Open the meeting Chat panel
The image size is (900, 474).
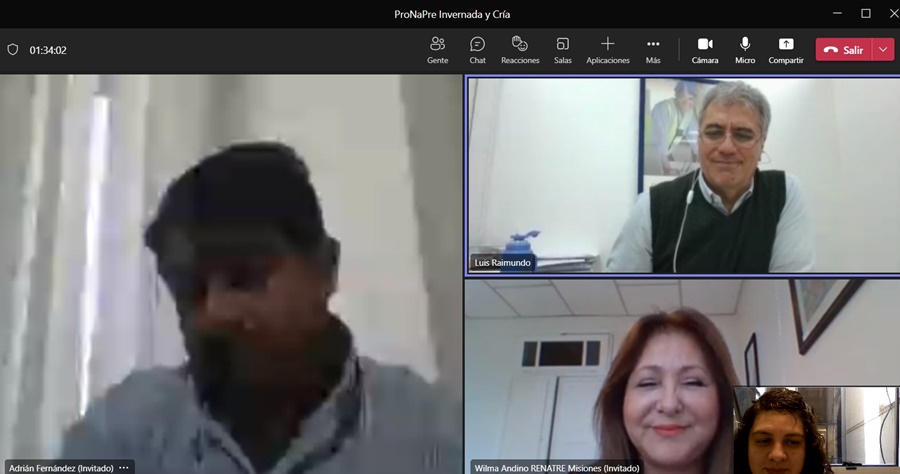(477, 50)
